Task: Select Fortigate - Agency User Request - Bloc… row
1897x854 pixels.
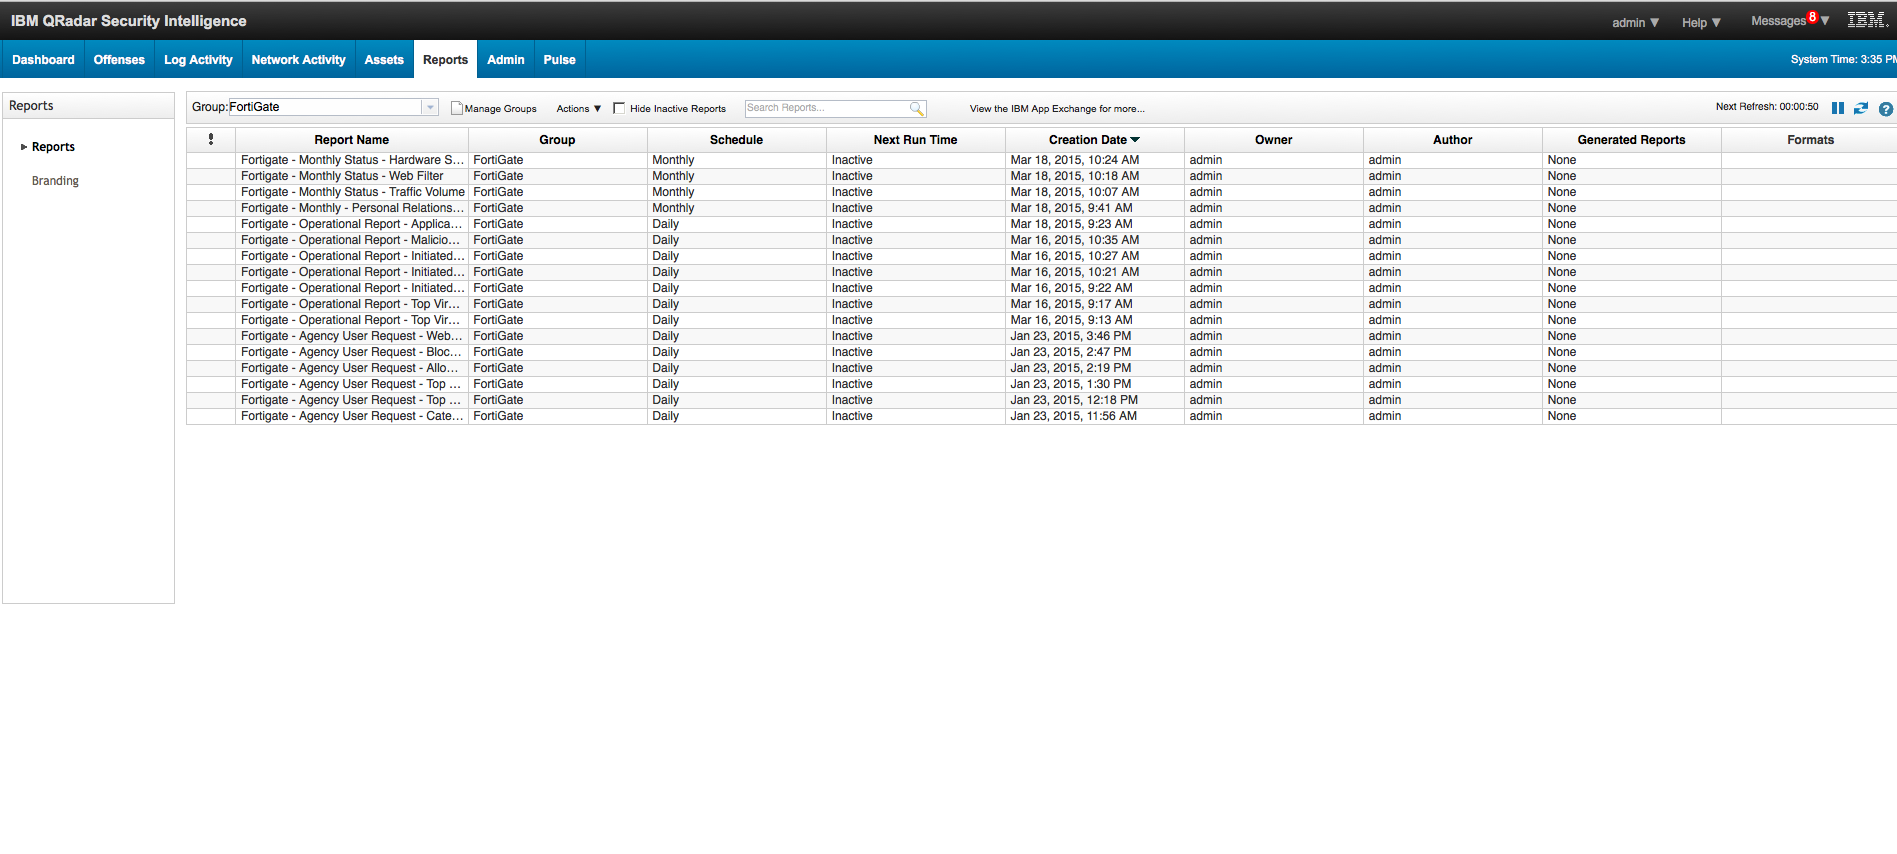Action: point(1041,352)
